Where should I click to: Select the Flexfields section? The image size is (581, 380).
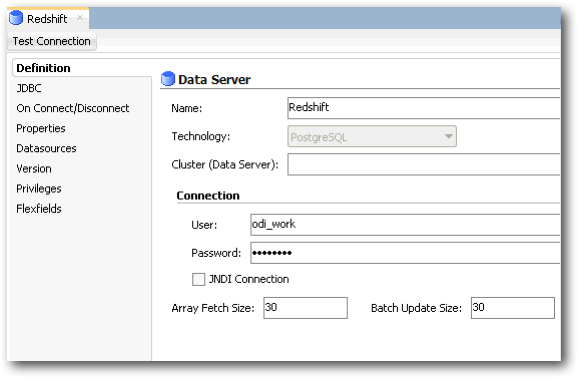pyautogui.click(x=39, y=209)
